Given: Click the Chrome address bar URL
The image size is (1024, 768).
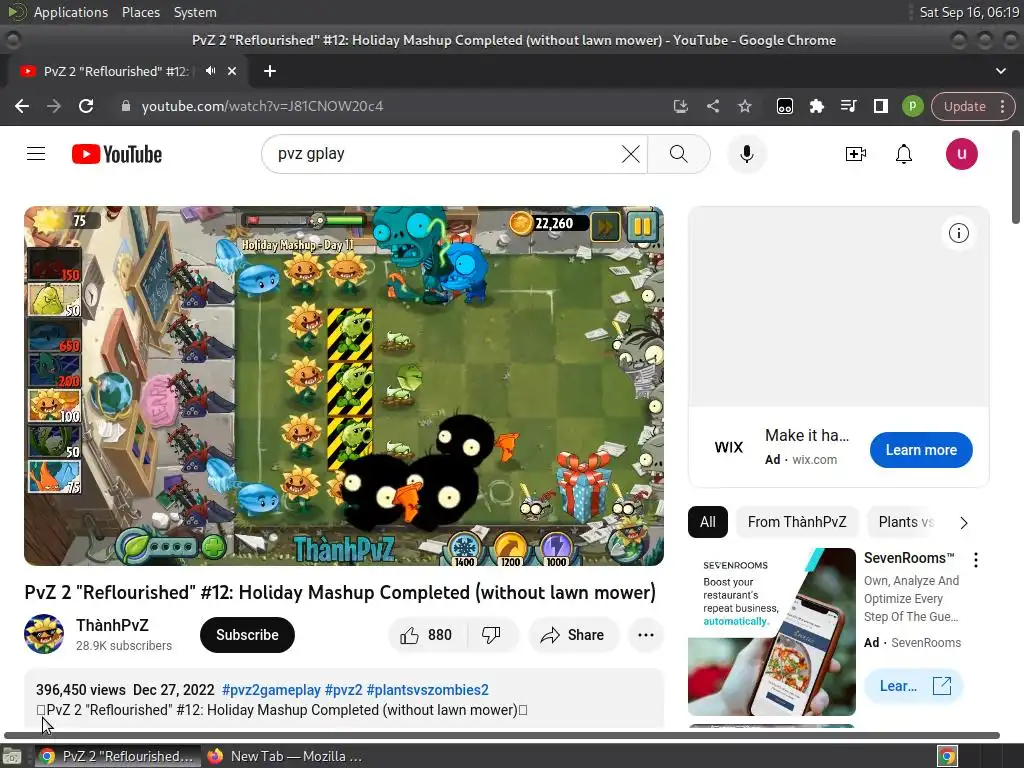Looking at the screenshot, I should click(x=262, y=106).
